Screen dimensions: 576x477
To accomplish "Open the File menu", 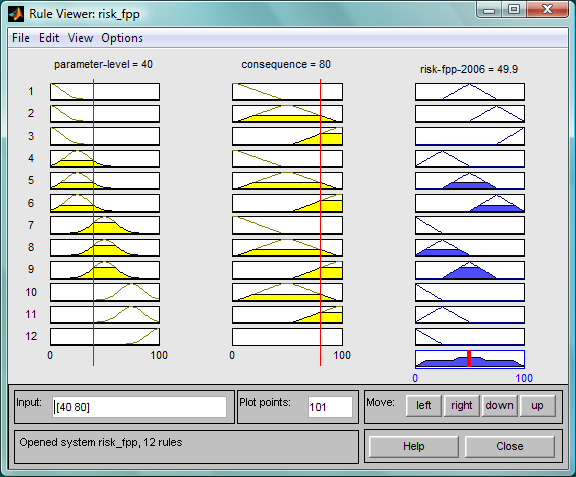I will tap(21, 38).
